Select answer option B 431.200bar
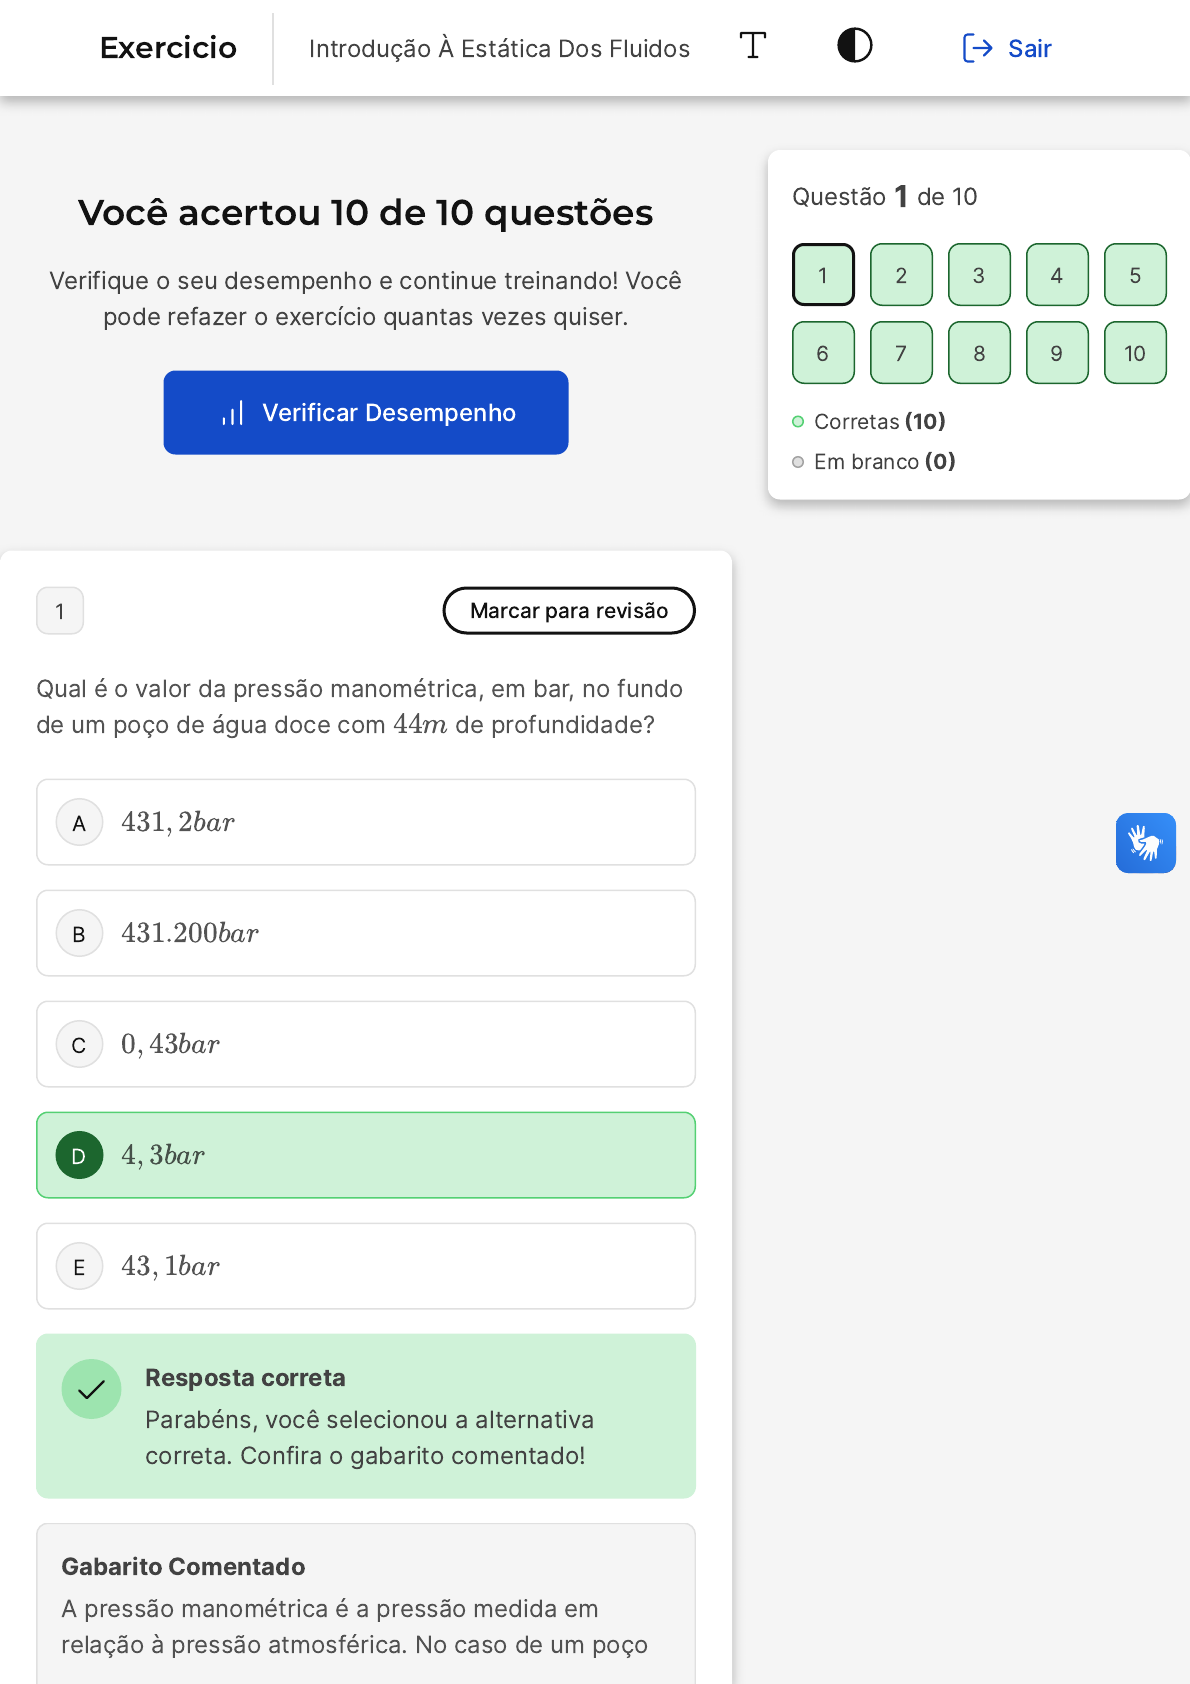Viewport: 1190px width, 1684px height. point(366,933)
